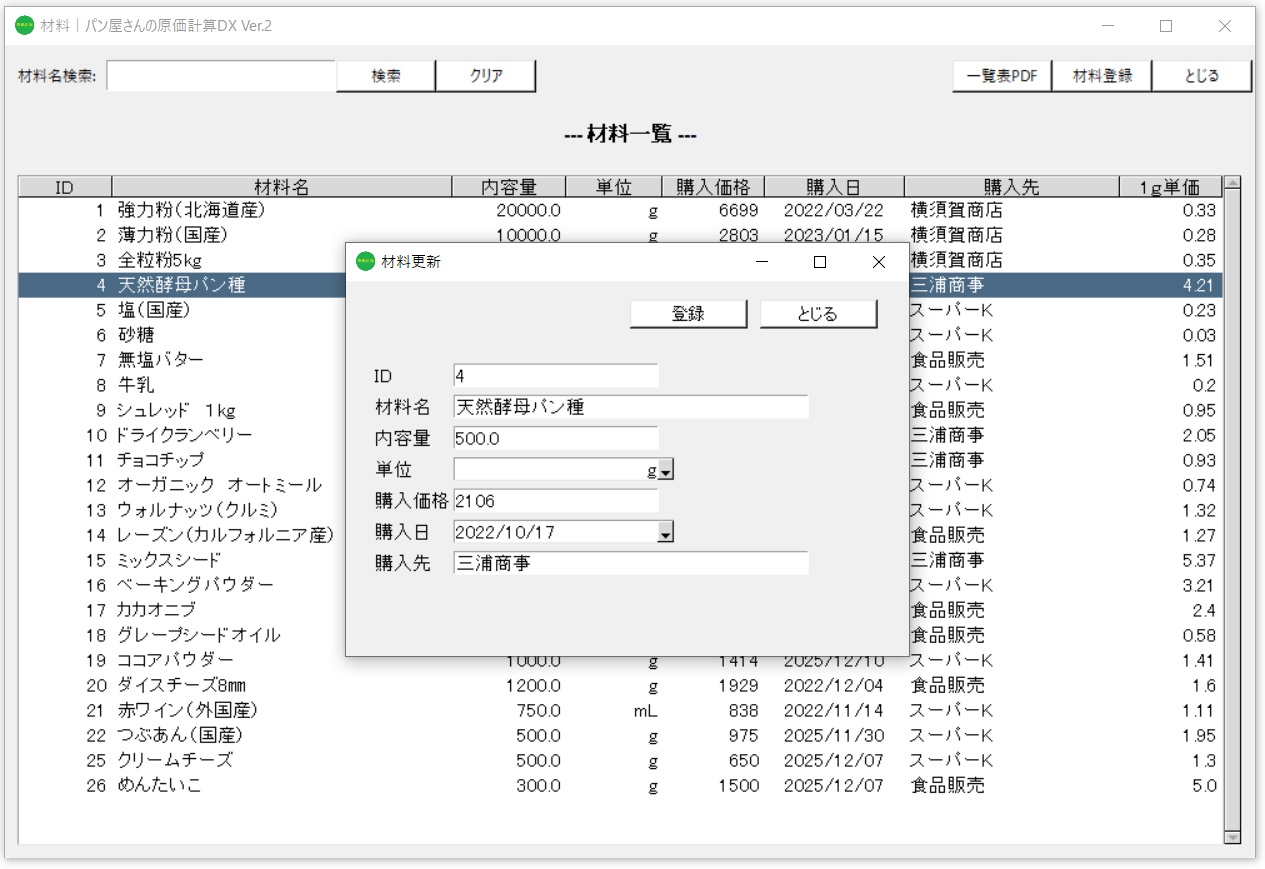The height and width of the screenshot is (869, 1265).
Task: Click the クリア clear button
Action: [x=486, y=75]
